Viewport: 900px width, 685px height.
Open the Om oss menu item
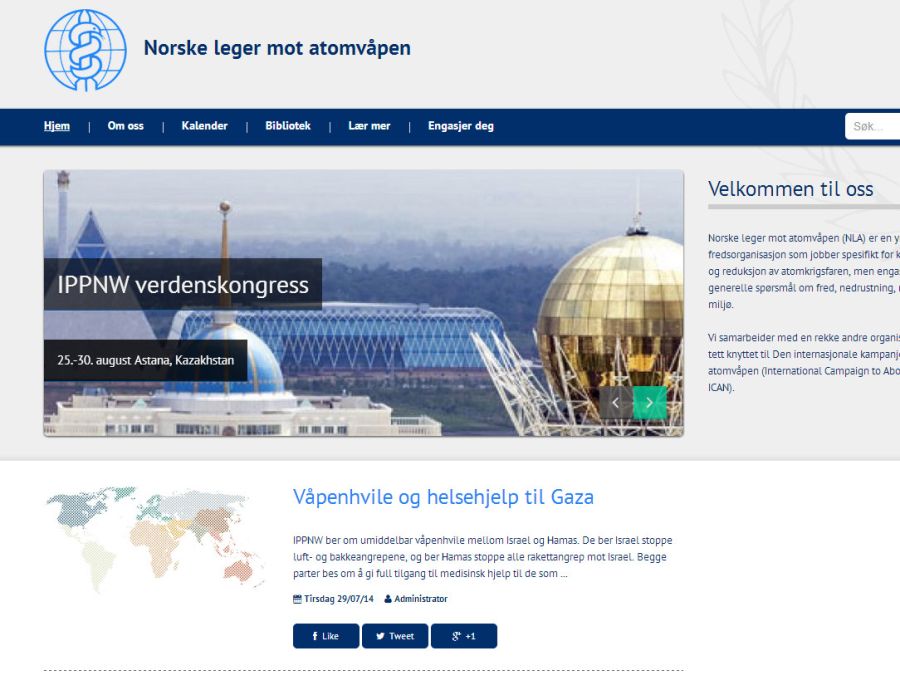[x=124, y=126]
